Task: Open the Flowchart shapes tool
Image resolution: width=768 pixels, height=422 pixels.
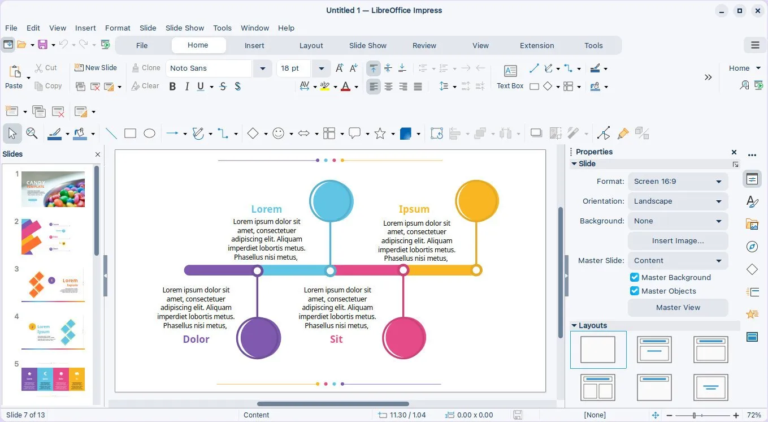Action: click(x=329, y=133)
